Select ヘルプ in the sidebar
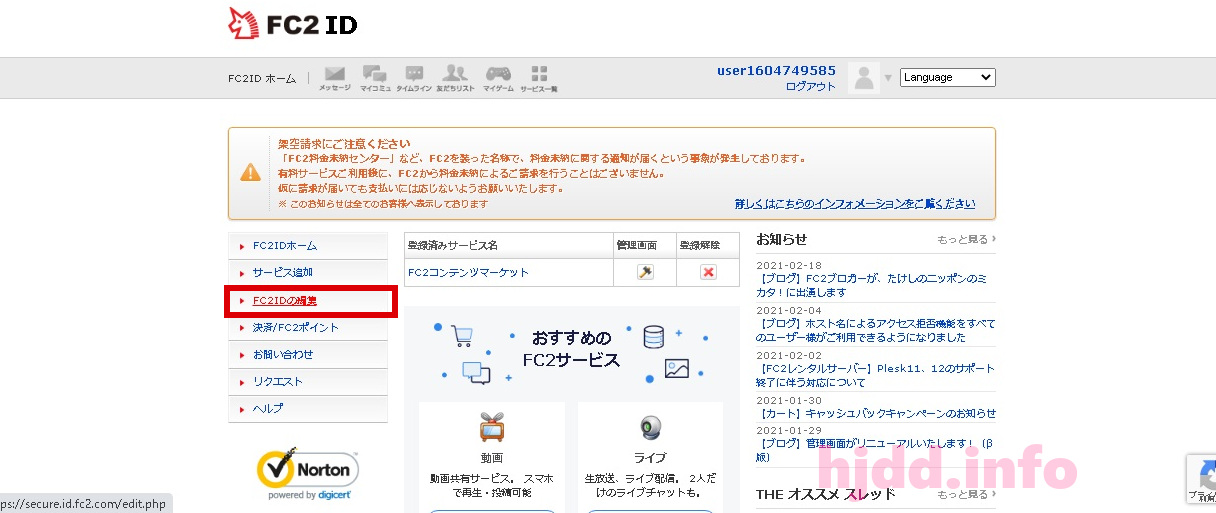 (x=308, y=408)
